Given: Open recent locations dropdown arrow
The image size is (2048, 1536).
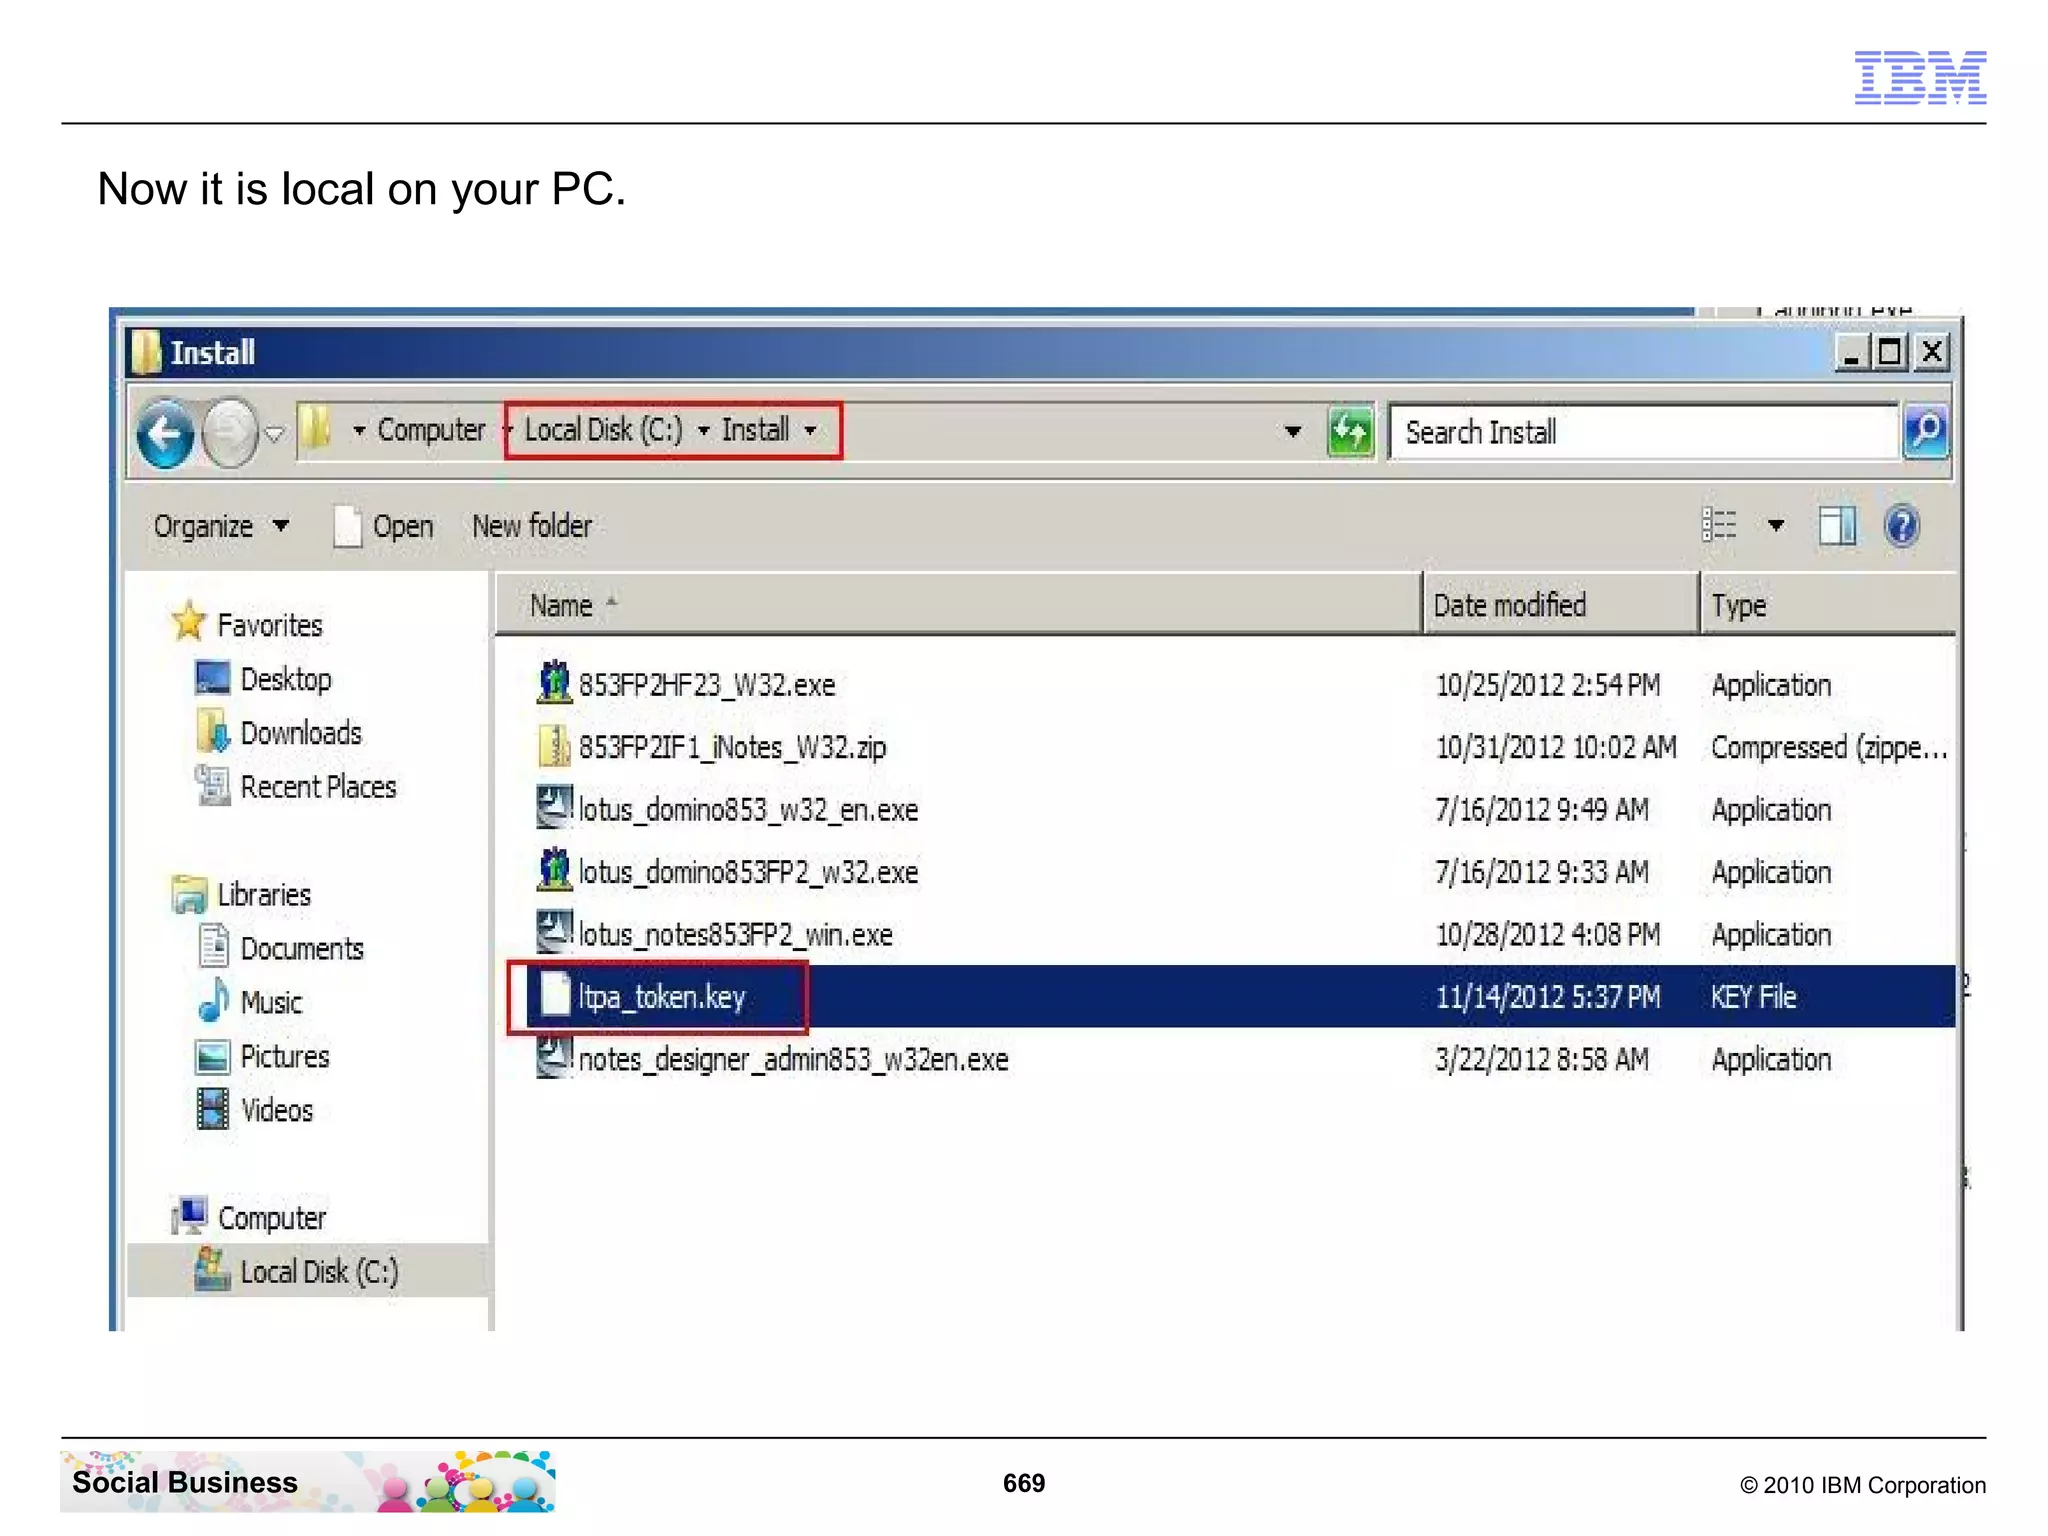Looking at the screenshot, I should tap(274, 434).
